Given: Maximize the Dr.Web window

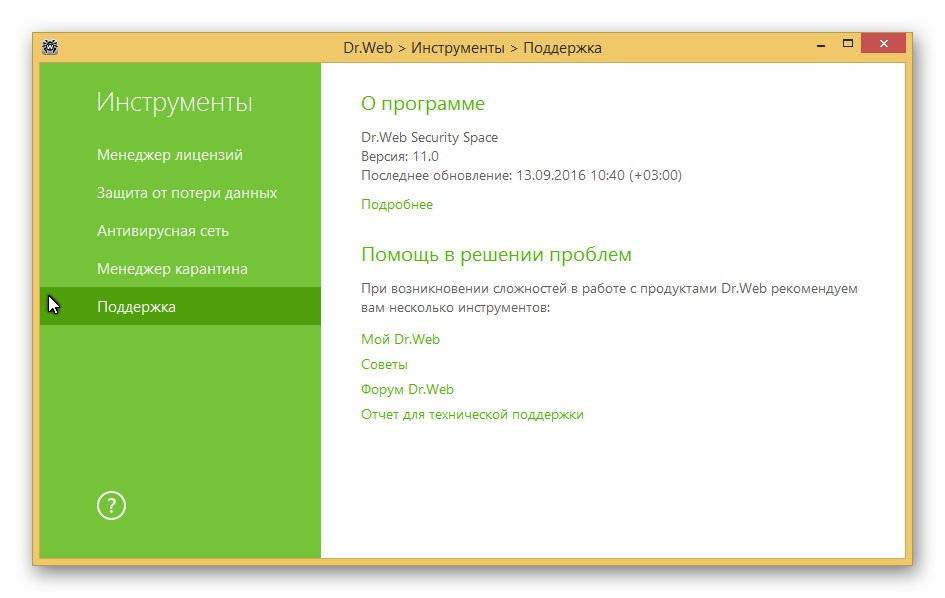Looking at the screenshot, I should tap(848, 43).
